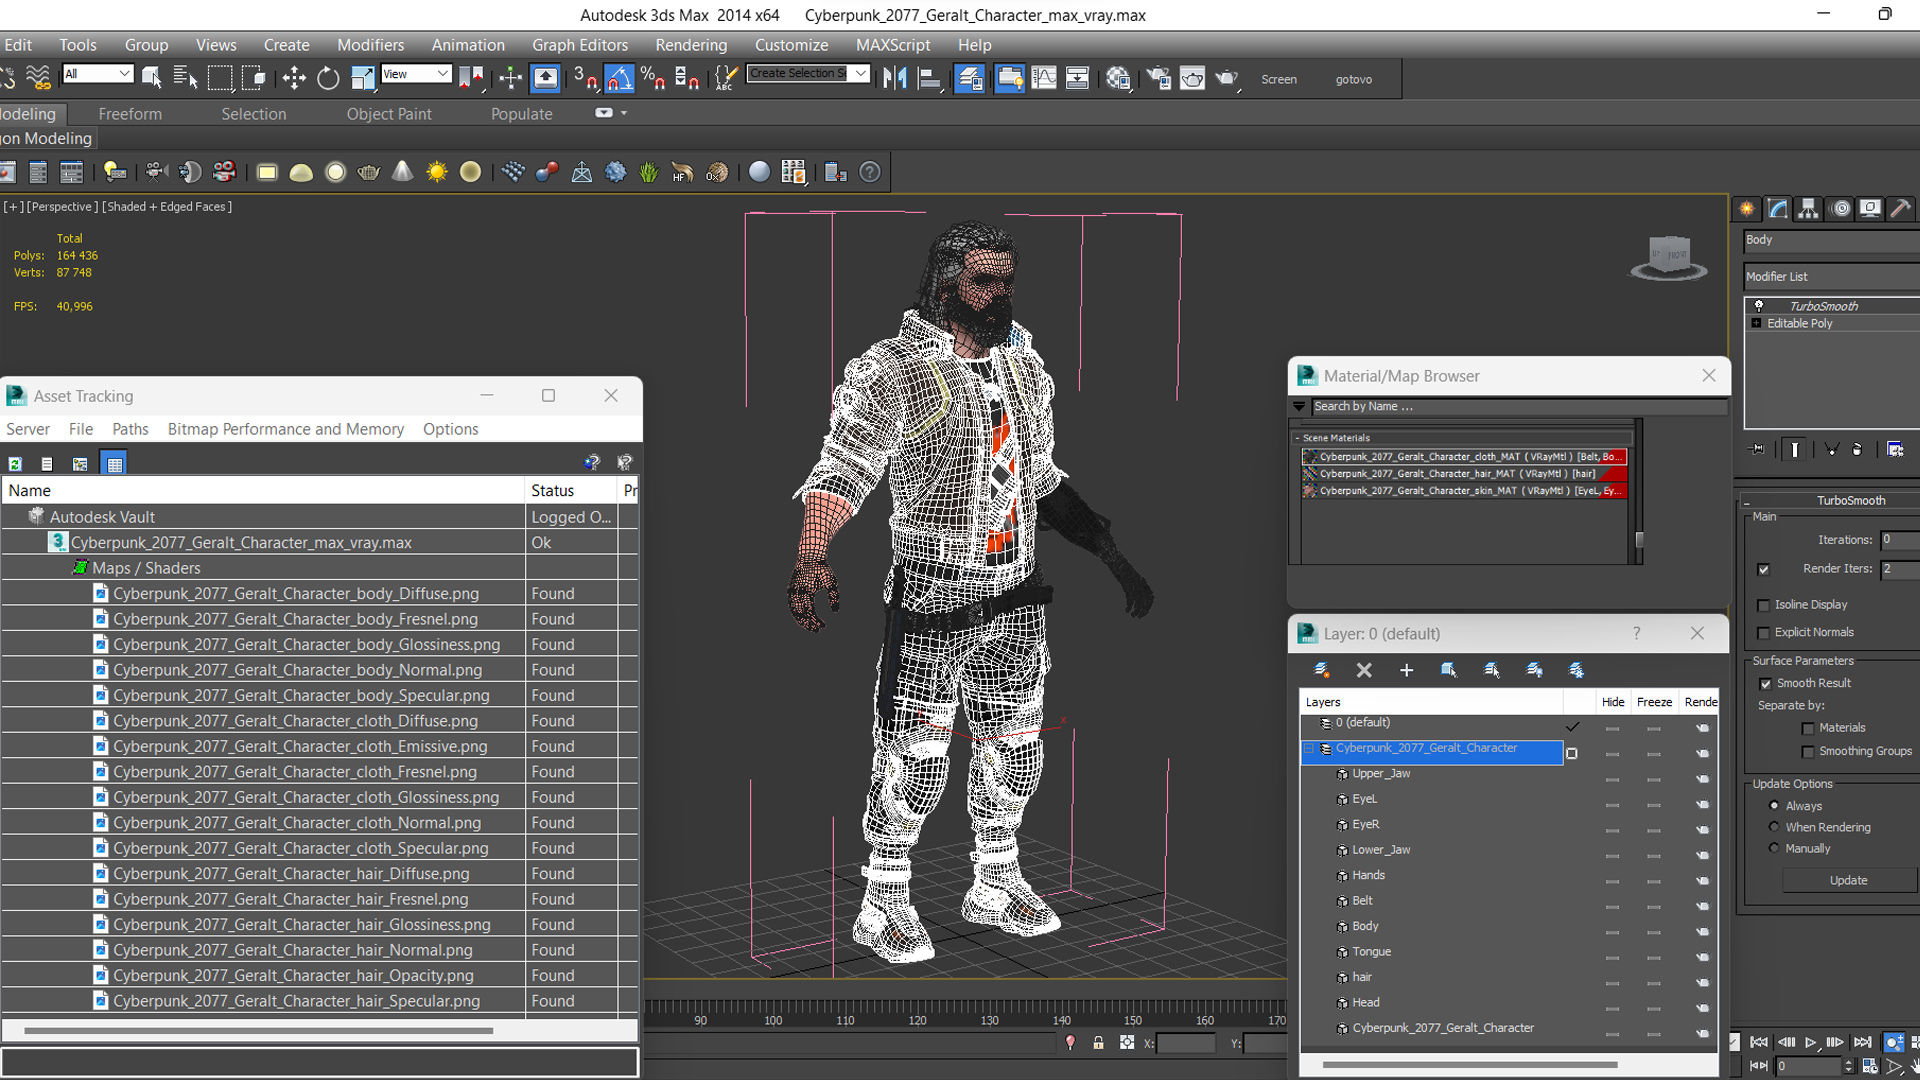Click Add Selected Objects plus icon in Layer dialog

coord(1406,670)
